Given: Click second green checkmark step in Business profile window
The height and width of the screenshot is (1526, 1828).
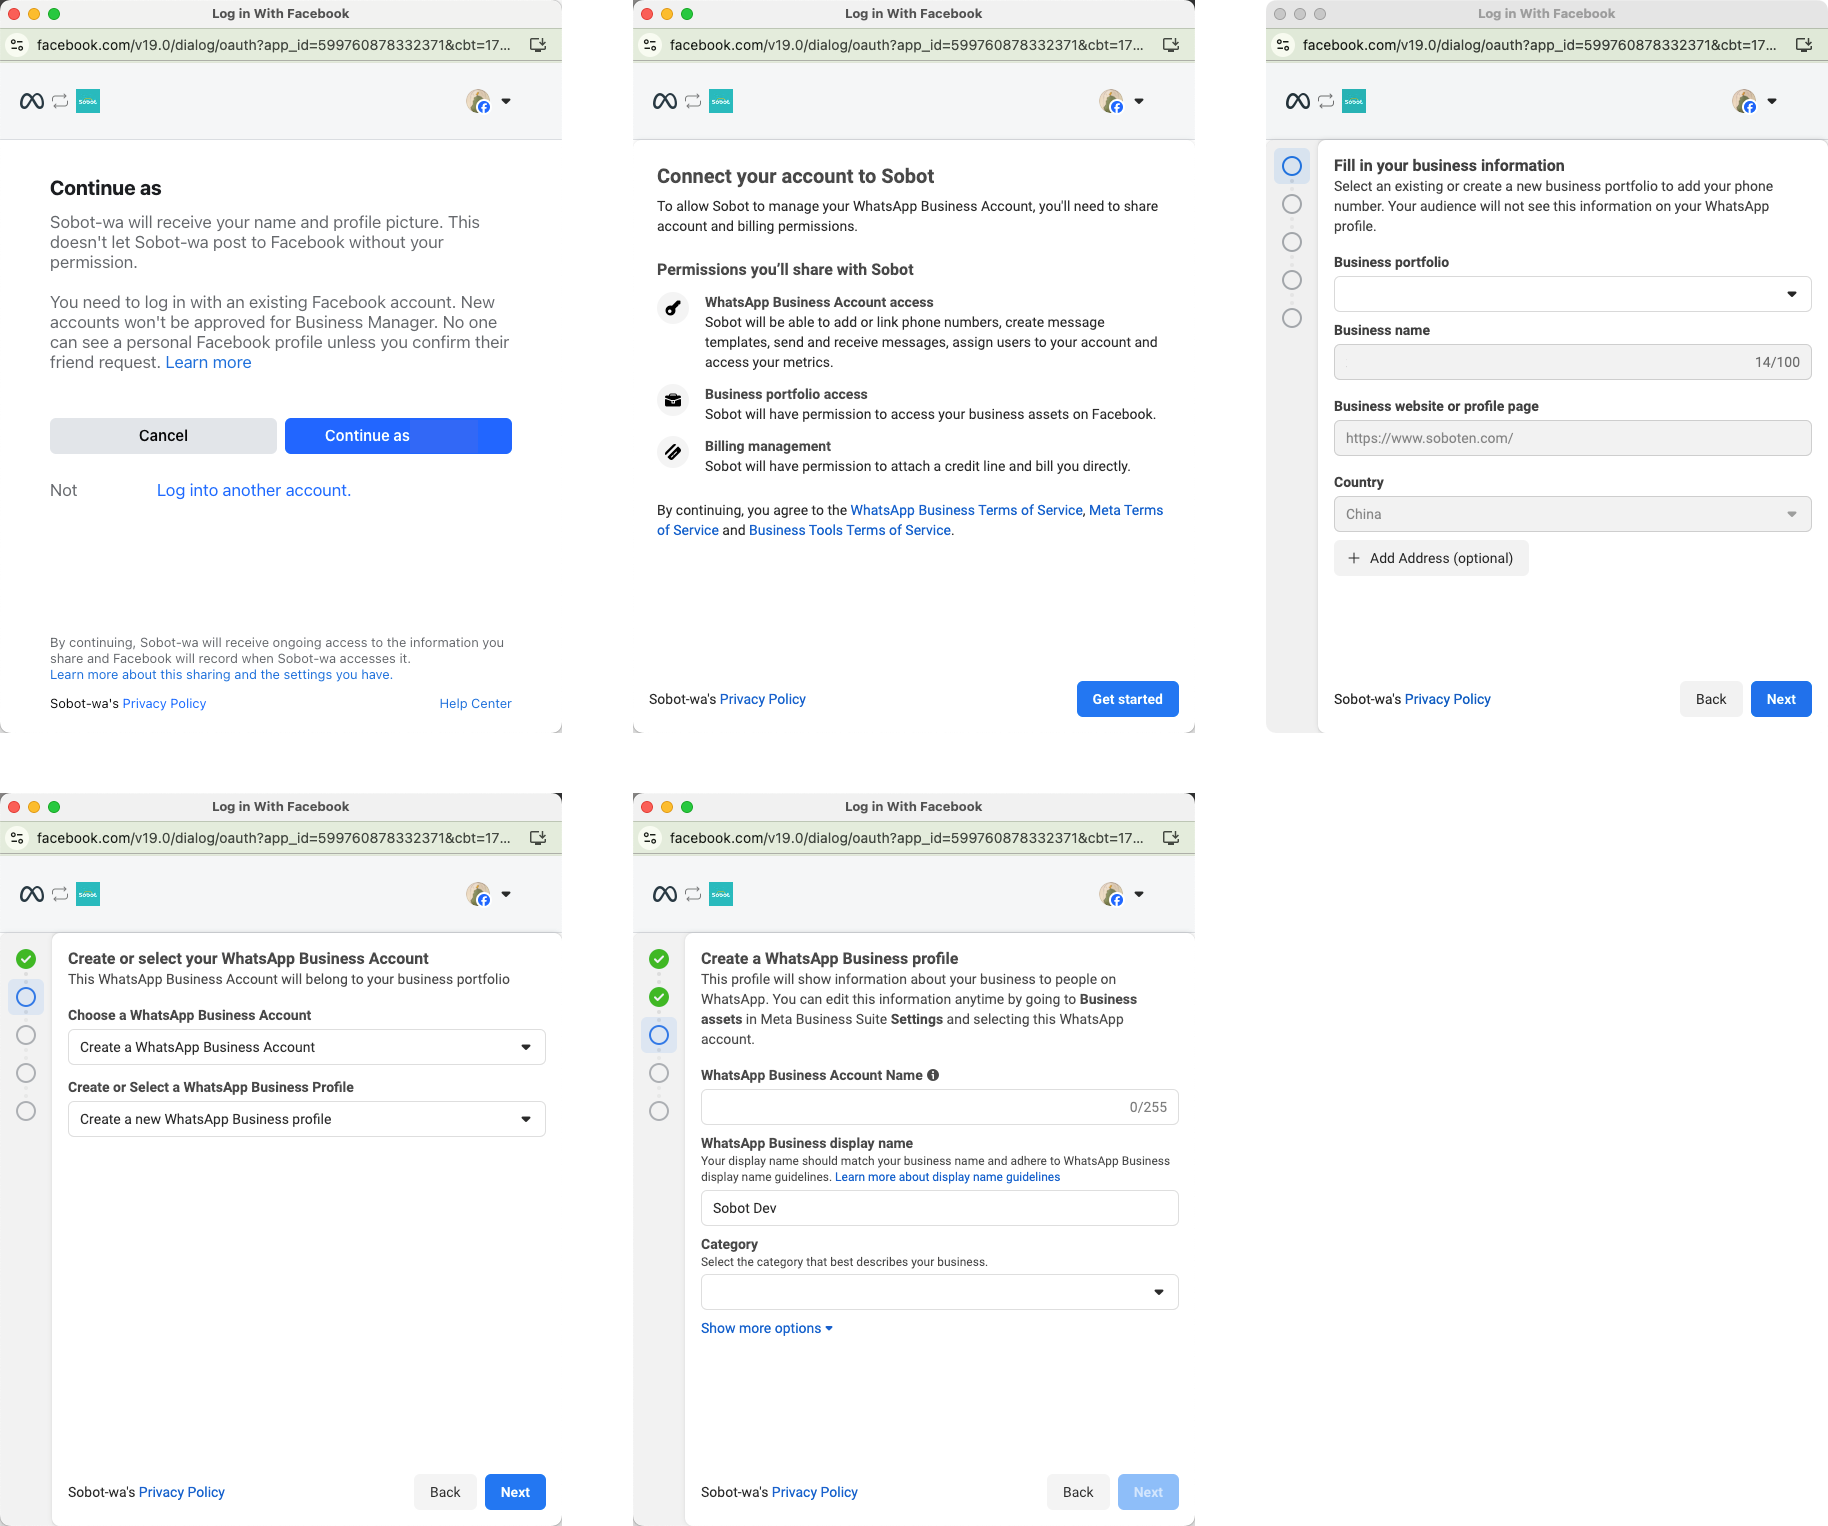Looking at the screenshot, I should 659,997.
